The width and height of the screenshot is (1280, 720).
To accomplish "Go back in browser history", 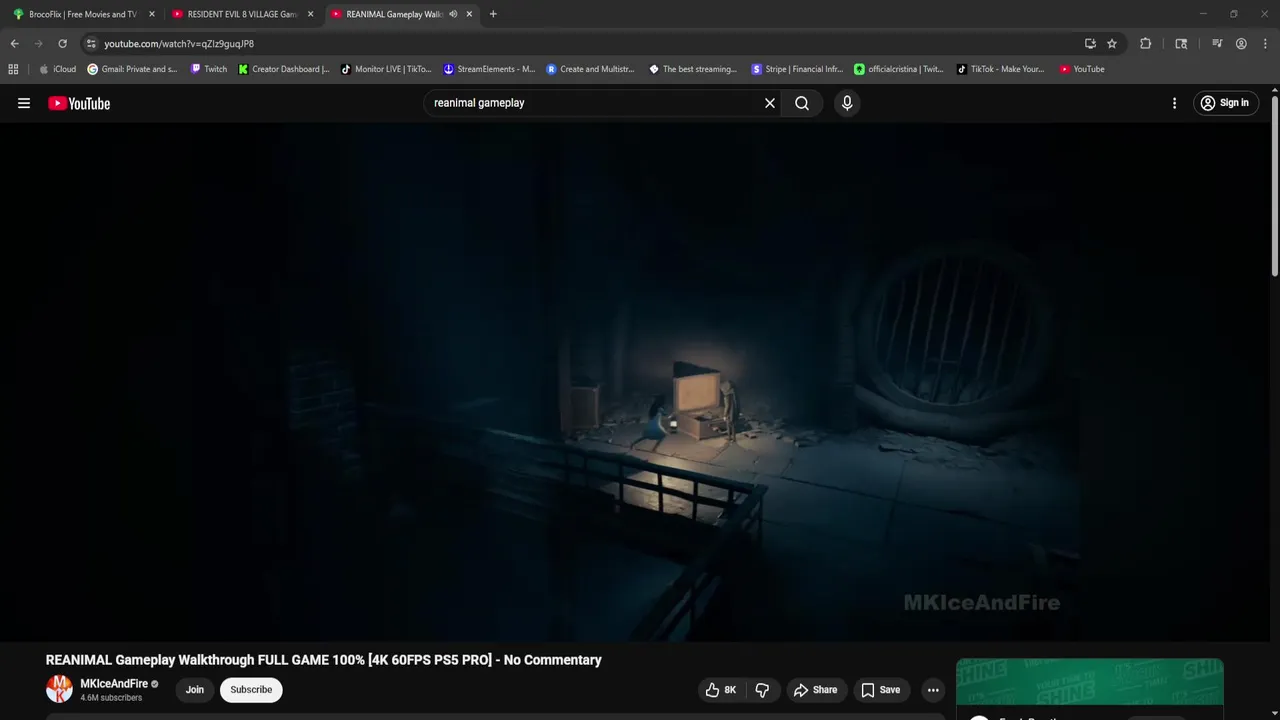I will pyautogui.click(x=14, y=44).
